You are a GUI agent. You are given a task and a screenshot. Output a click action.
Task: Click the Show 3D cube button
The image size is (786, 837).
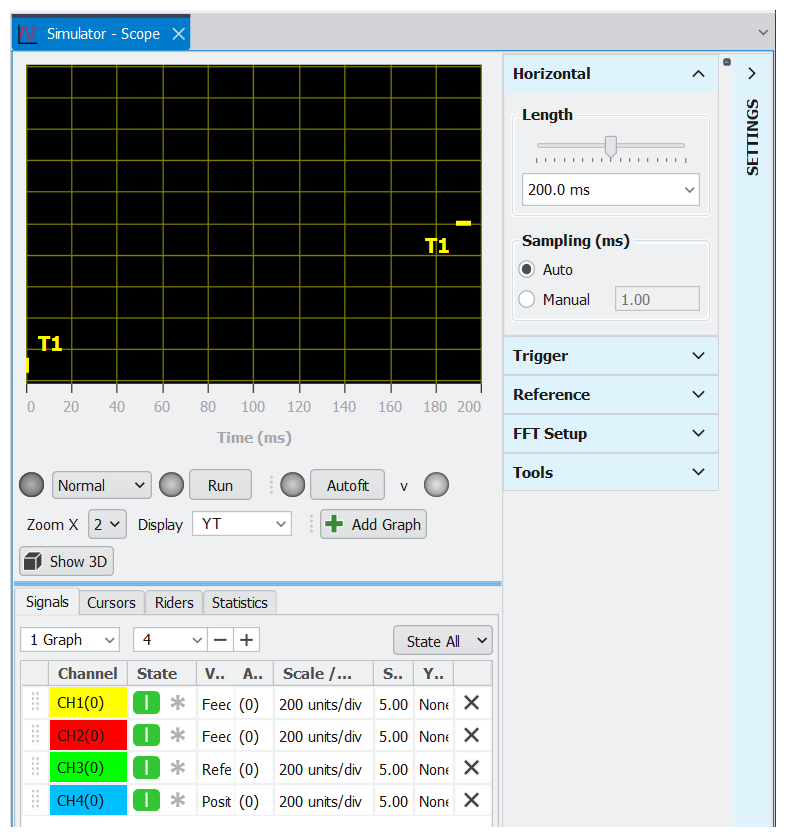66,561
